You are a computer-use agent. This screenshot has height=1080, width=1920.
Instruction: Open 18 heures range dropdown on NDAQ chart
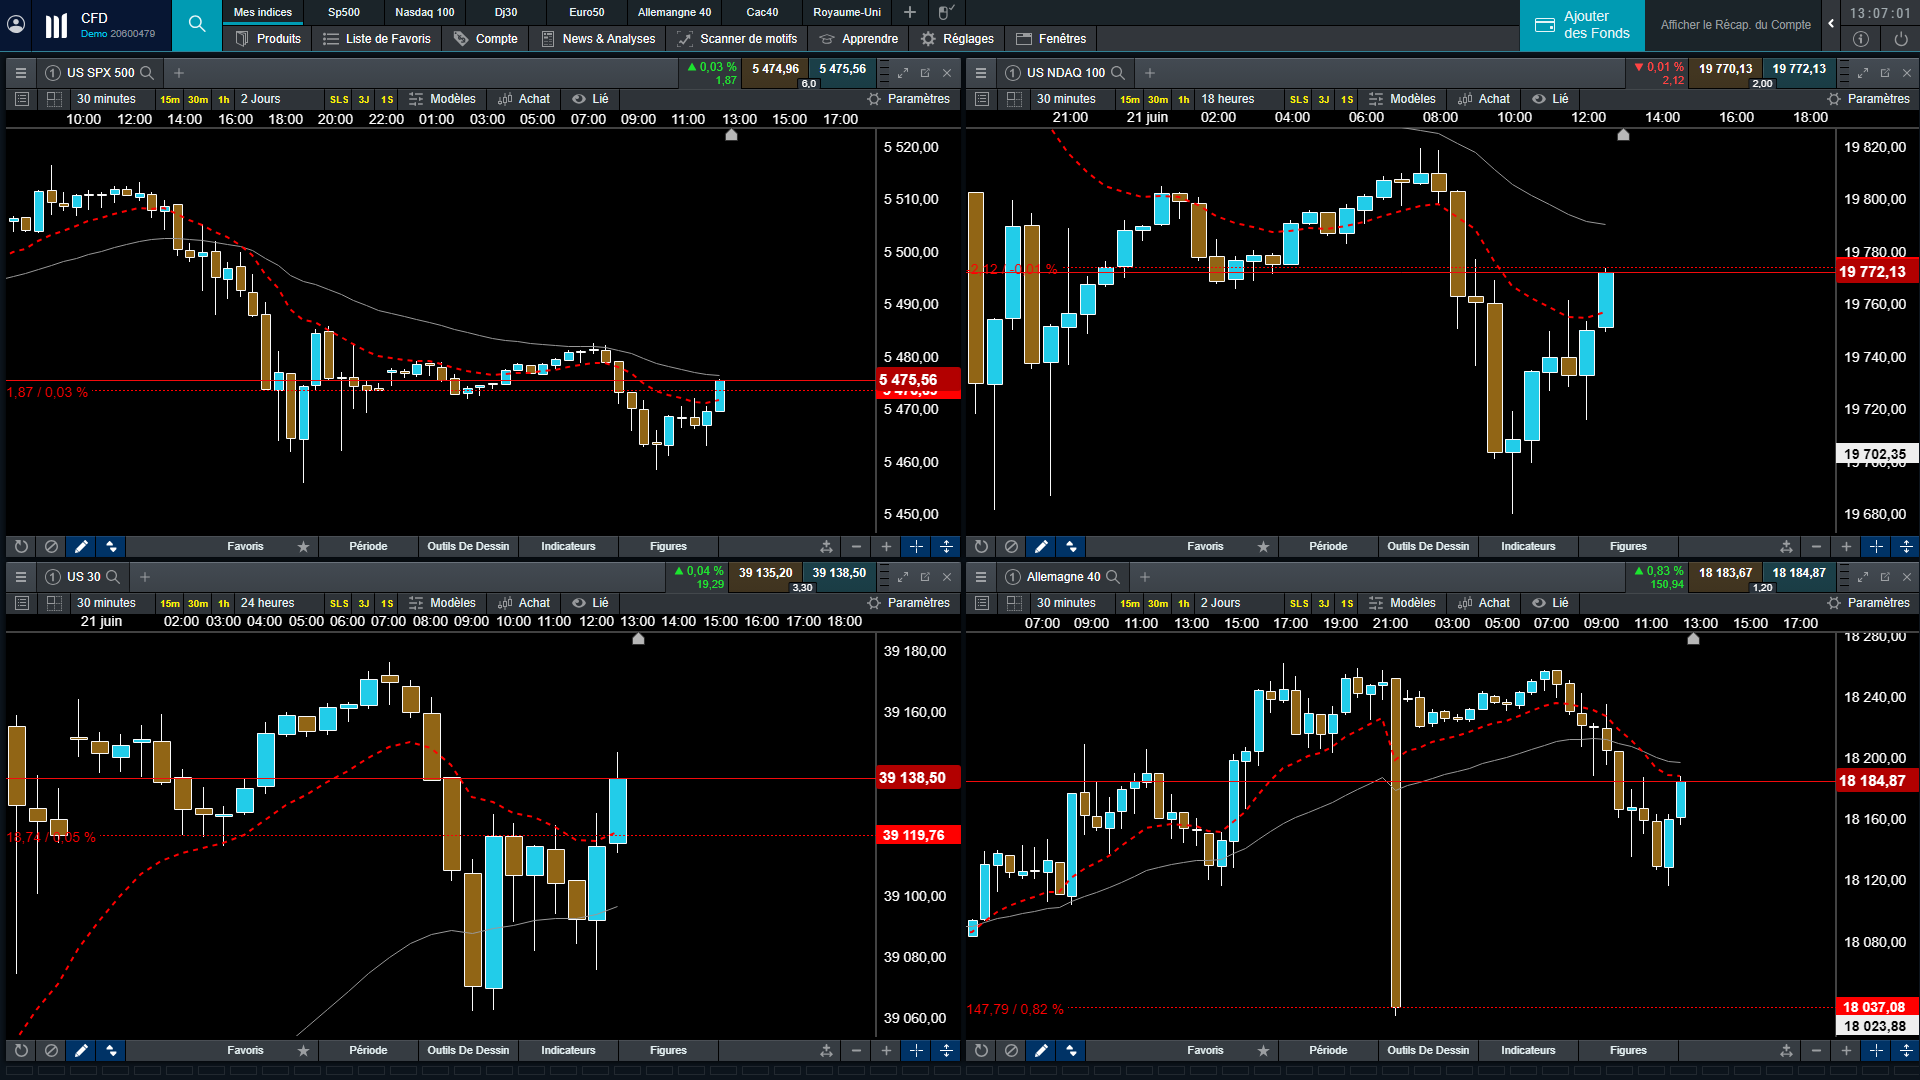tap(1227, 99)
